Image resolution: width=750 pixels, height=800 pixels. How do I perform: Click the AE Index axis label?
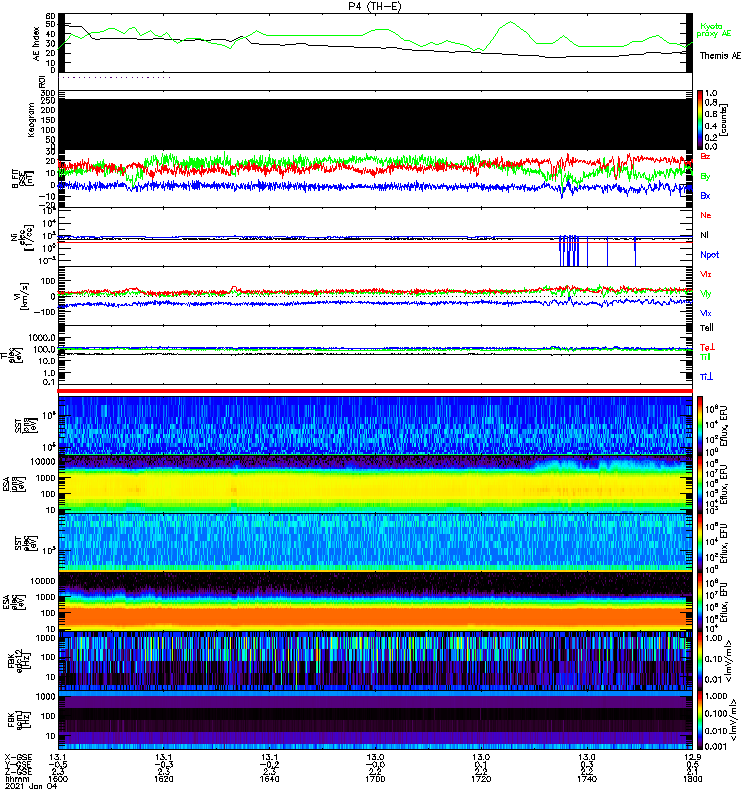click(36, 43)
